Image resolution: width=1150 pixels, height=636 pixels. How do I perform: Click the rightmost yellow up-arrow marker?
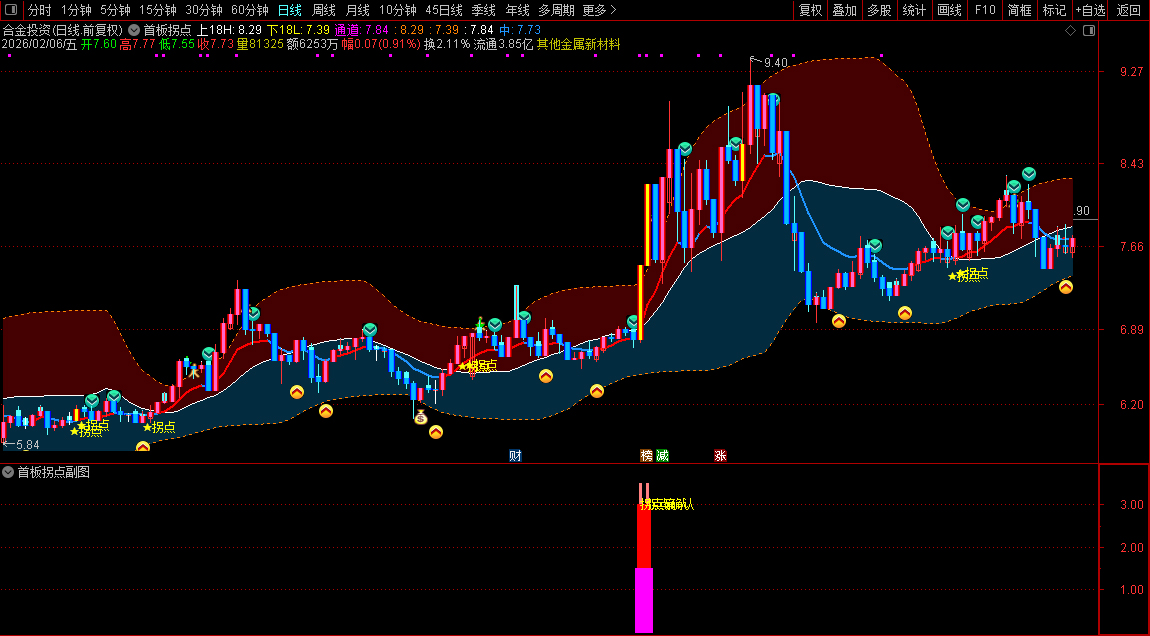pyautogui.click(x=1066, y=287)
